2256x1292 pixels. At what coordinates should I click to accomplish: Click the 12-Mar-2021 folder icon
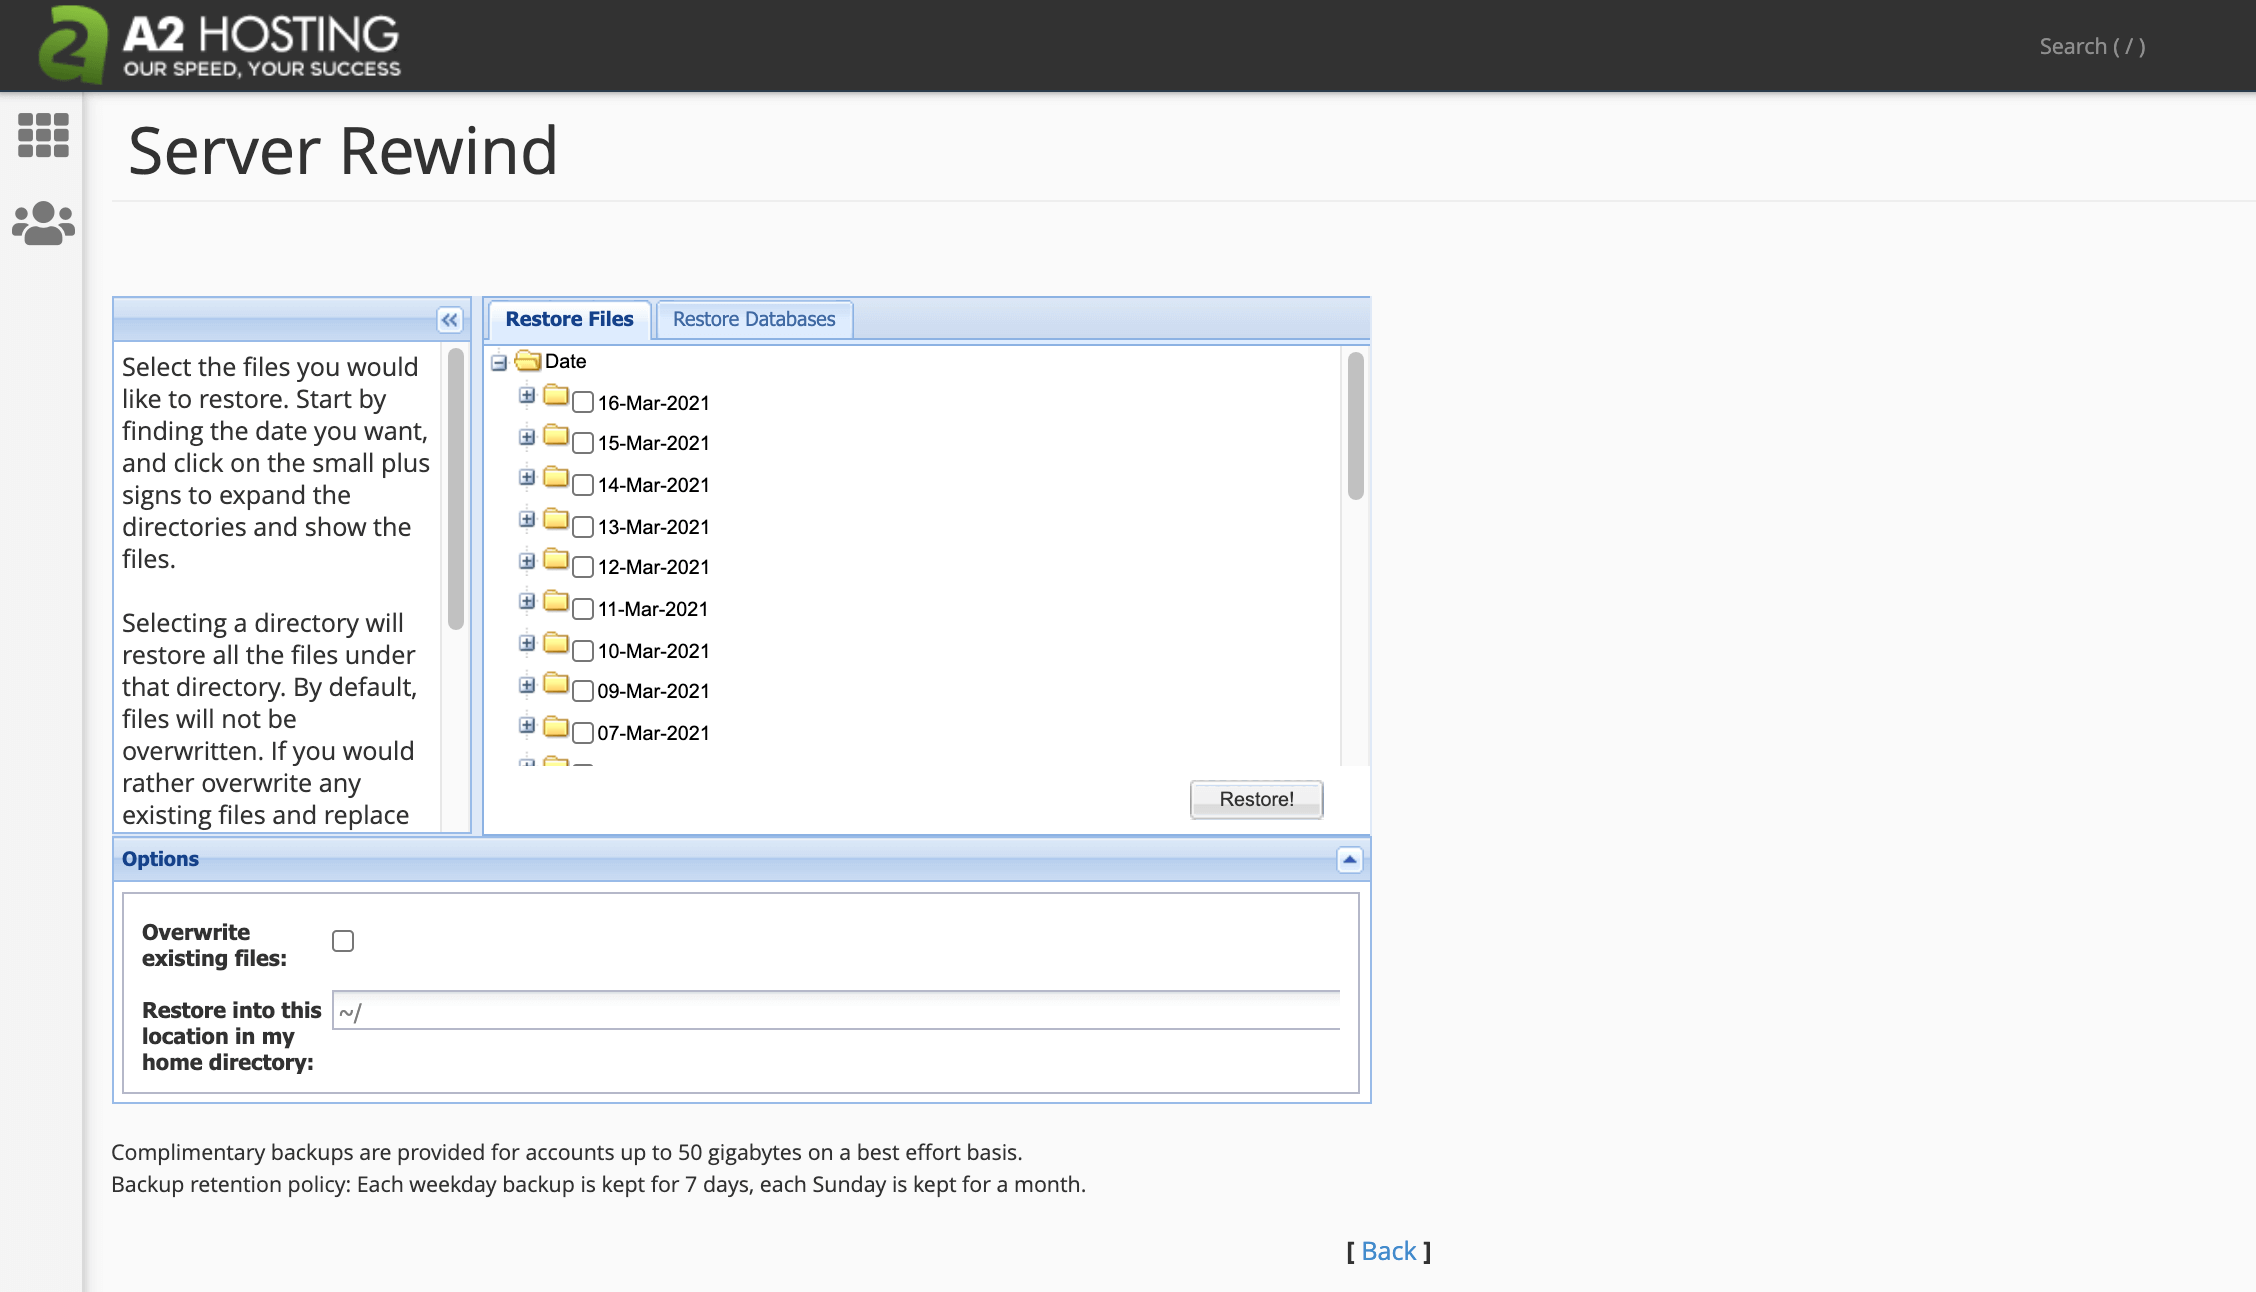[x=556, y=560]
